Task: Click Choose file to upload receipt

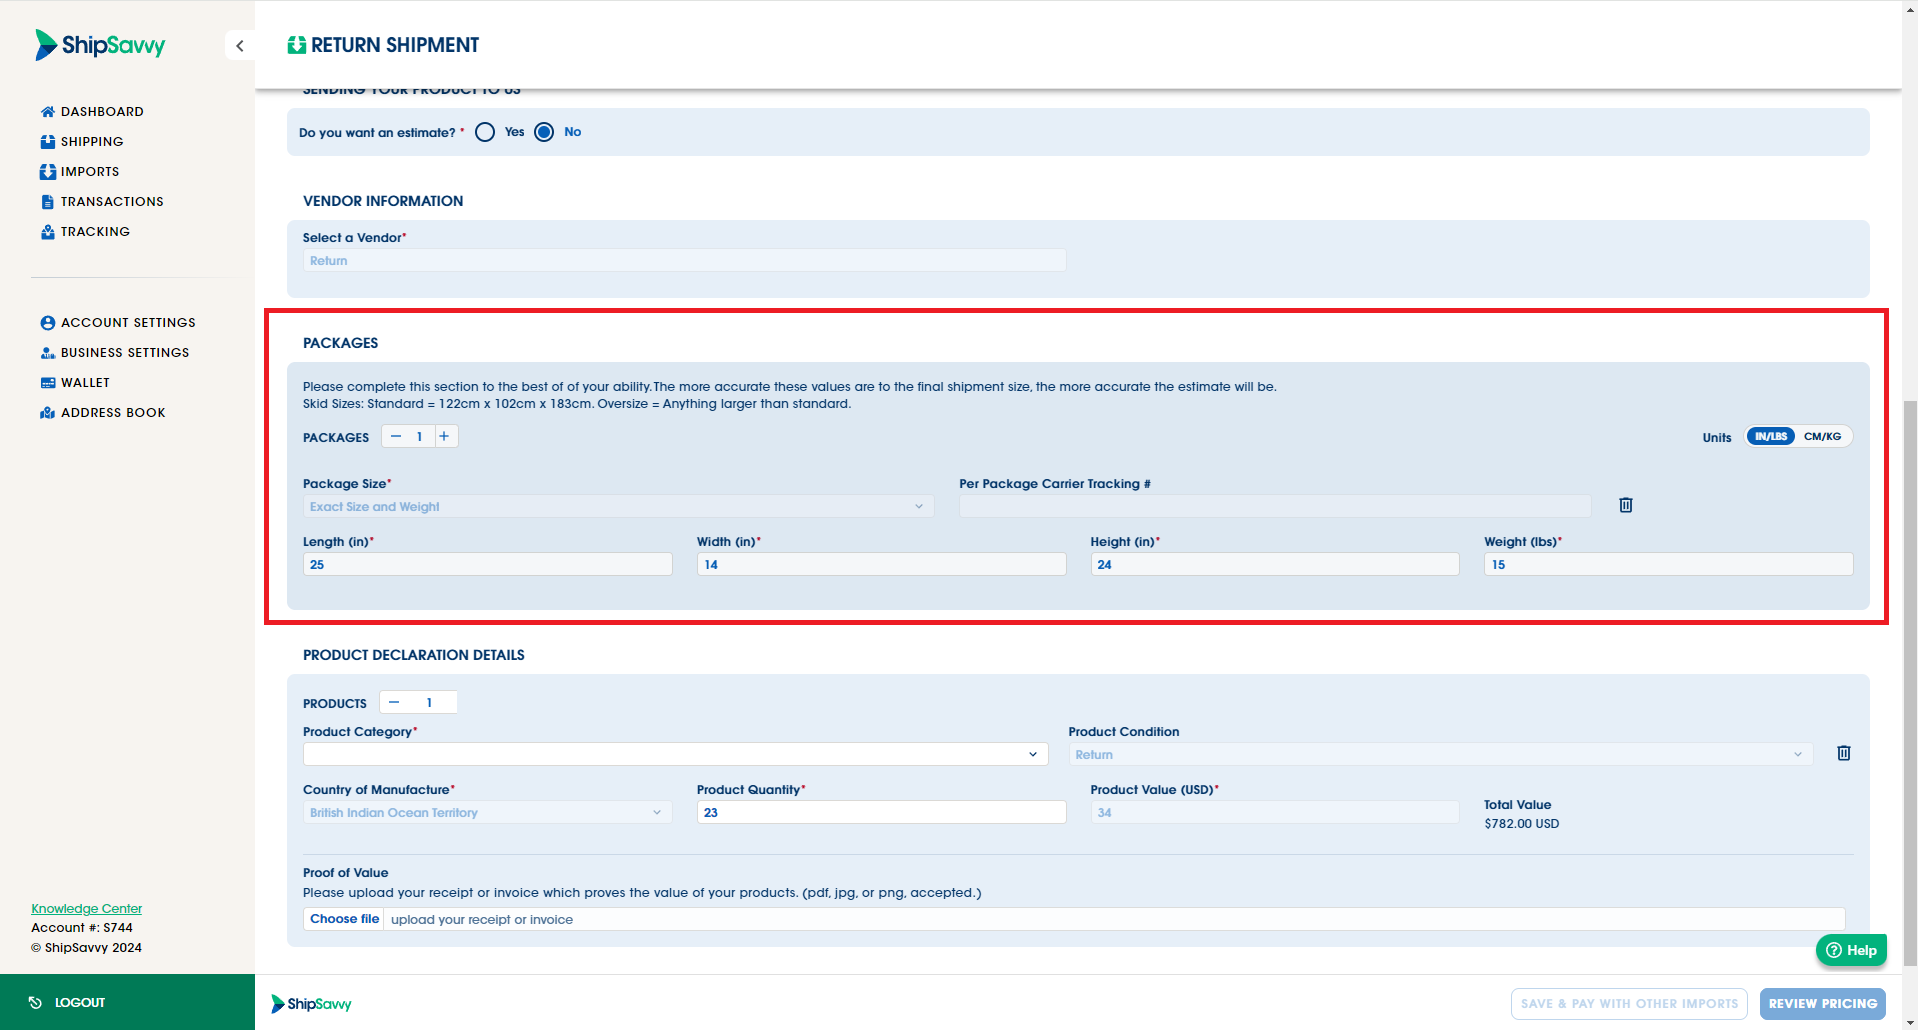Action: coord(344,919)
